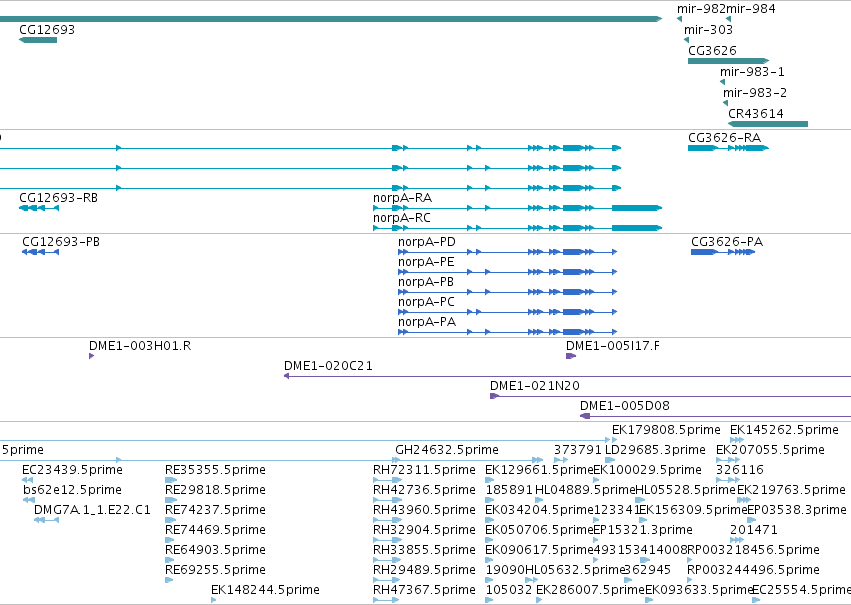Click the DME1-003H01.R label

click(140, 346)
